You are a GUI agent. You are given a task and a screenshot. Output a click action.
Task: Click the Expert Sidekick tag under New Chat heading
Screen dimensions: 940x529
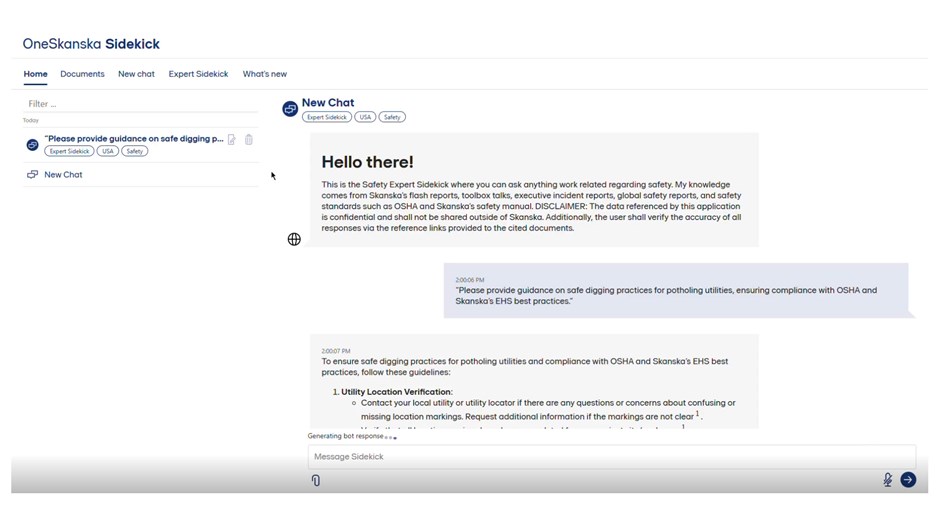pos(327,117)
